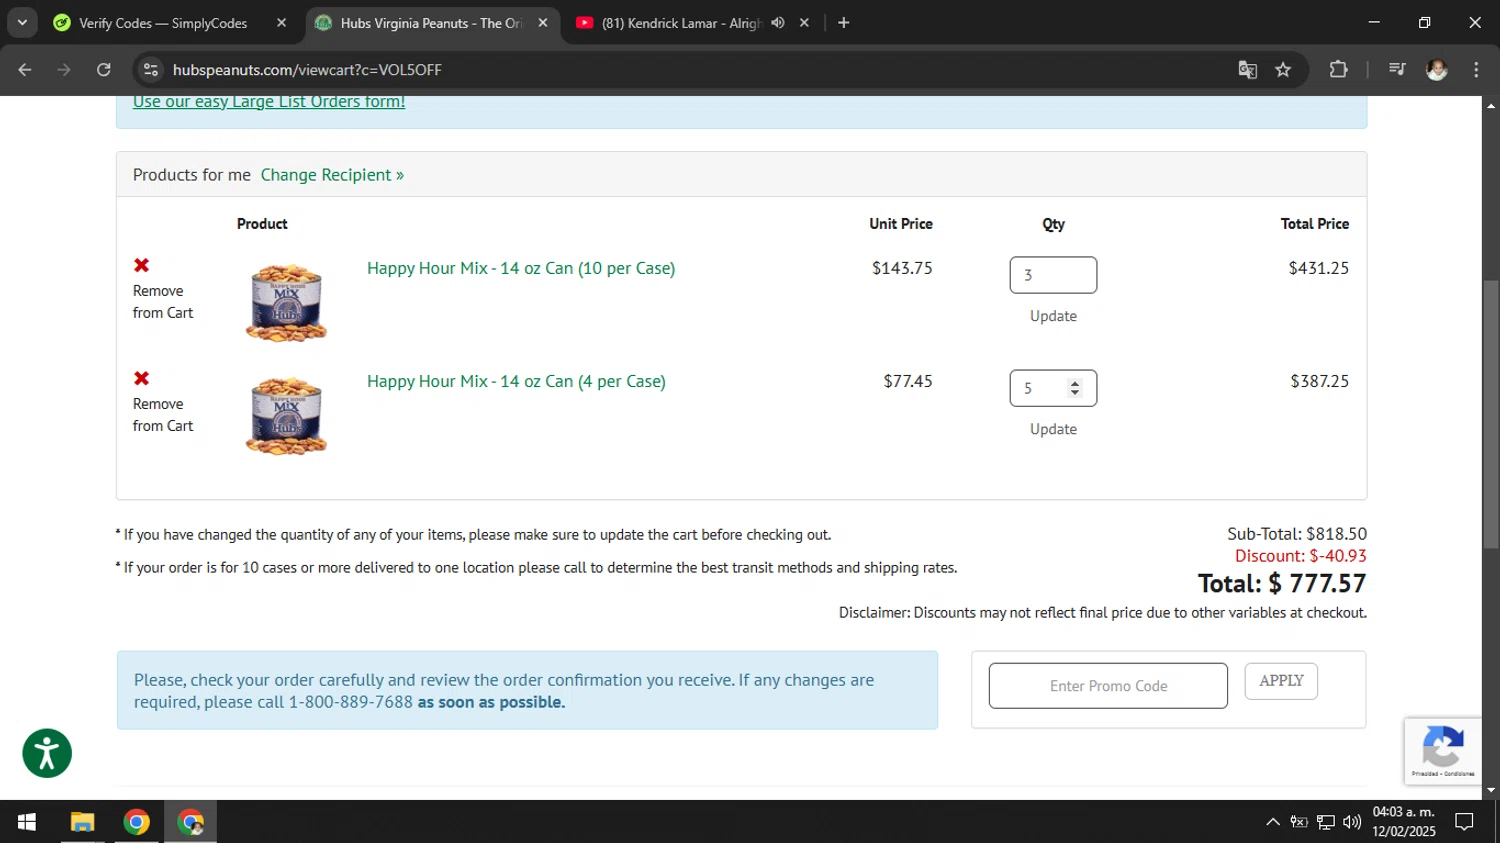Image resolution: width=1500 pixels, height=843 pixels.
Task: Switch to the Verify Codes SimplyCodes tab
Action: (x=162, y=22)
